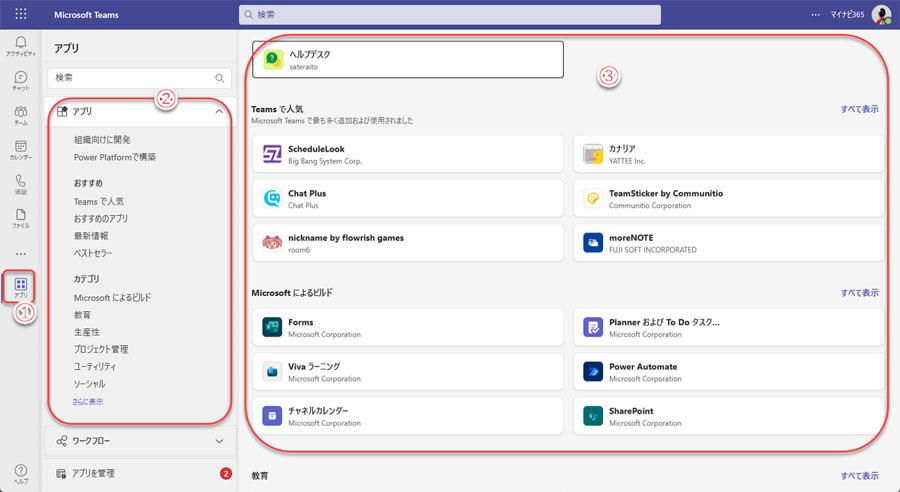Select Microsoft によるビルド in sidebar
The image size is (900, 492).
coord(112,297)
